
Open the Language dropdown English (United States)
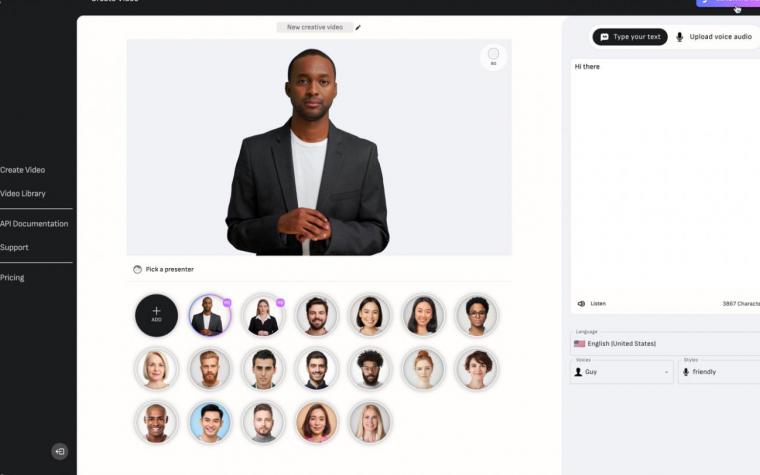665,344
